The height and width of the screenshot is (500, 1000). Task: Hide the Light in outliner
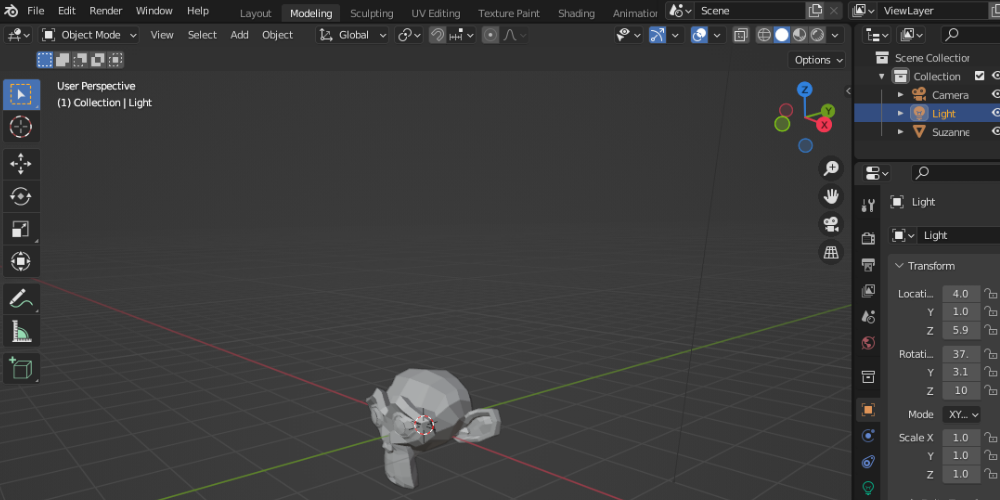995,113
